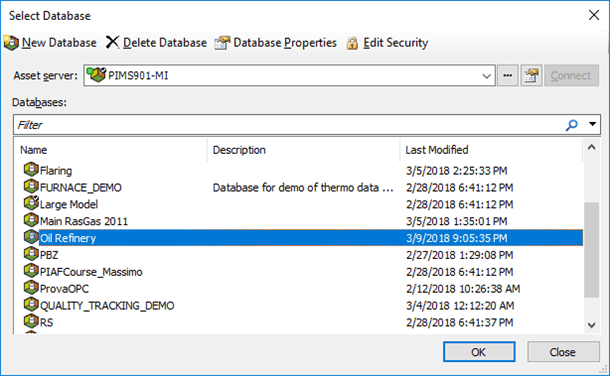Click the New Database toolbar button

pyautogui.click(x=50, y=42)
